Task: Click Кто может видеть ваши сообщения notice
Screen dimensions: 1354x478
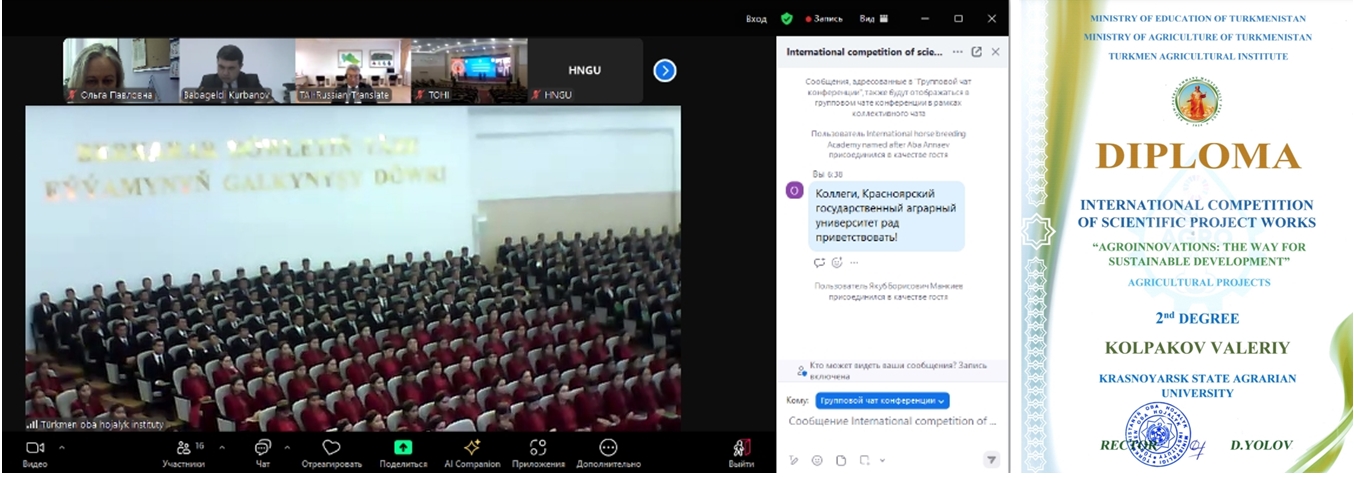Action: pos(892,371)
